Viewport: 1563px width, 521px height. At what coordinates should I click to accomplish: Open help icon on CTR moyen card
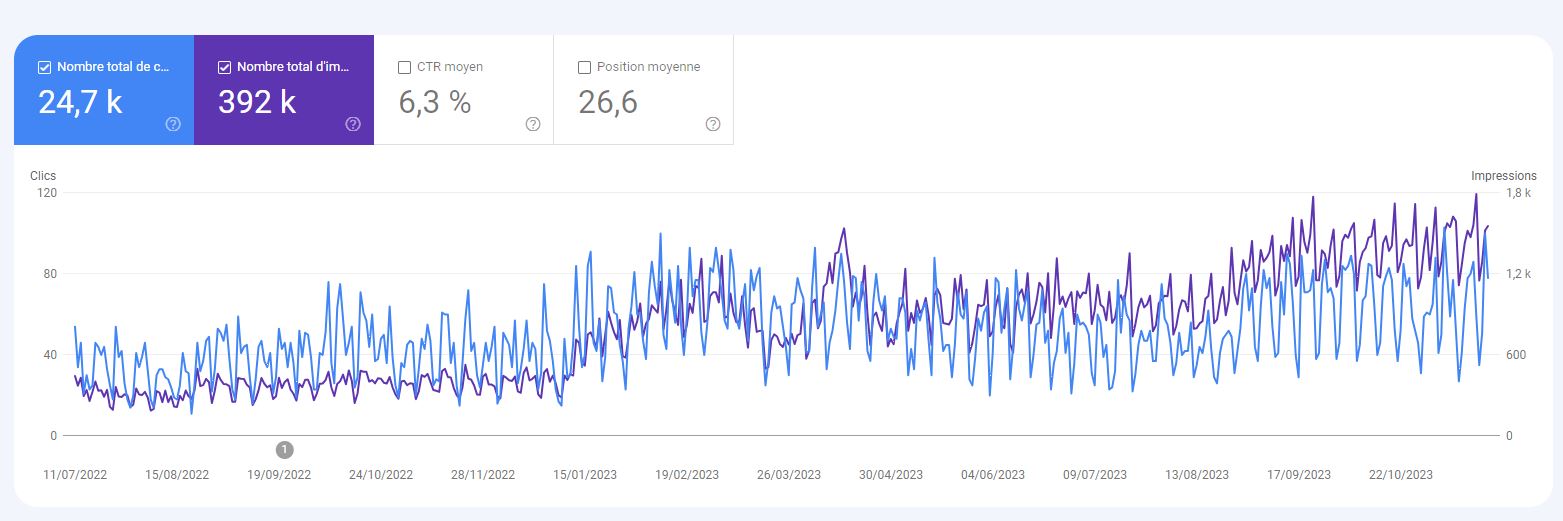tap(533, 124)
